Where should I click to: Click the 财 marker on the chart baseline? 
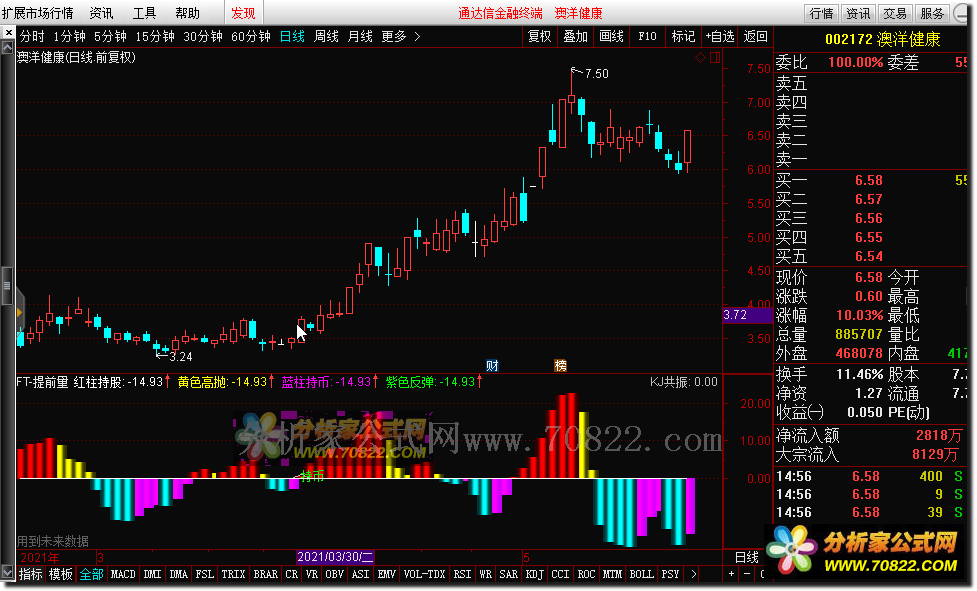click(492, 366)
